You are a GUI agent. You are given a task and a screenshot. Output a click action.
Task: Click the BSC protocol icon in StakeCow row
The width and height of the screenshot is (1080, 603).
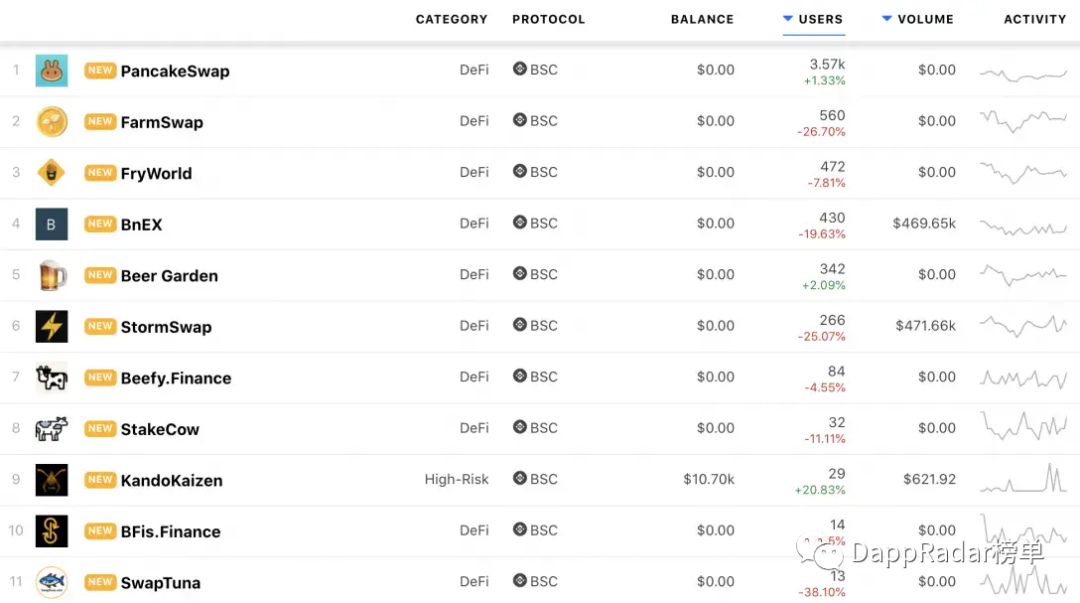[x=520, y=427]
